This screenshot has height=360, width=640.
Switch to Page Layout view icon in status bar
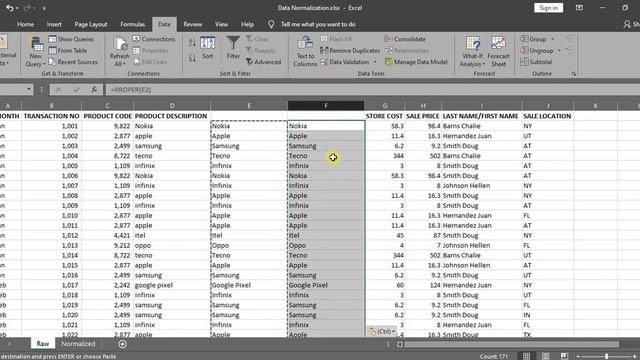545,356
